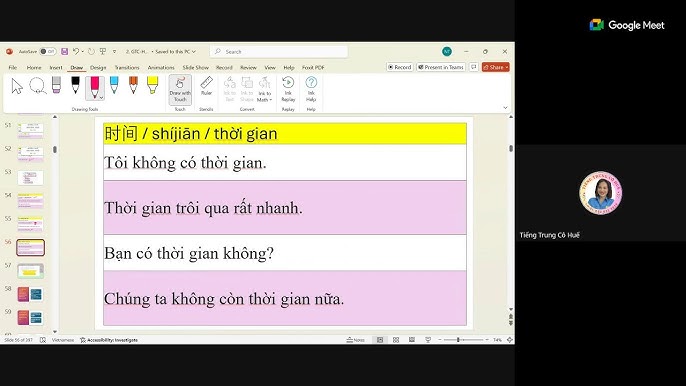Select the black pen
This screenshot has width=686, height=386.
pyautogui.click(x=75, y=85)
